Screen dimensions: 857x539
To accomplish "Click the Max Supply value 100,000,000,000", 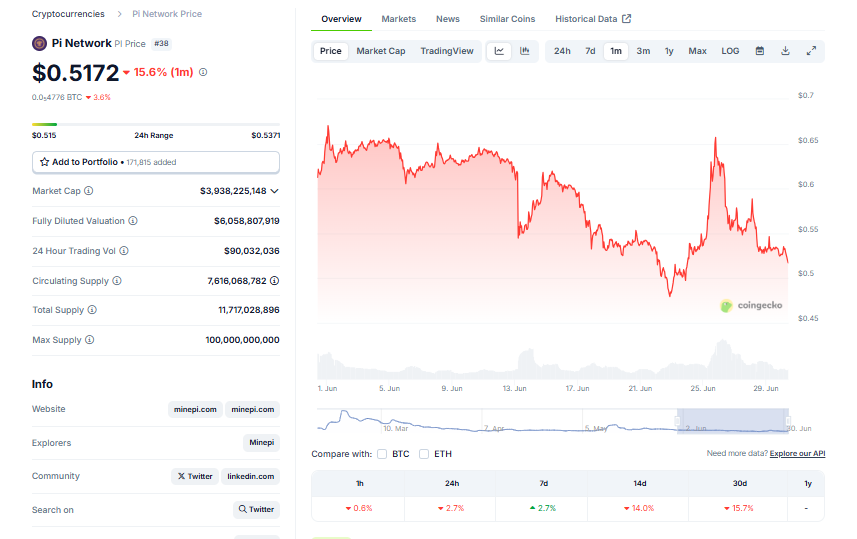I will (x=242, y=339).
